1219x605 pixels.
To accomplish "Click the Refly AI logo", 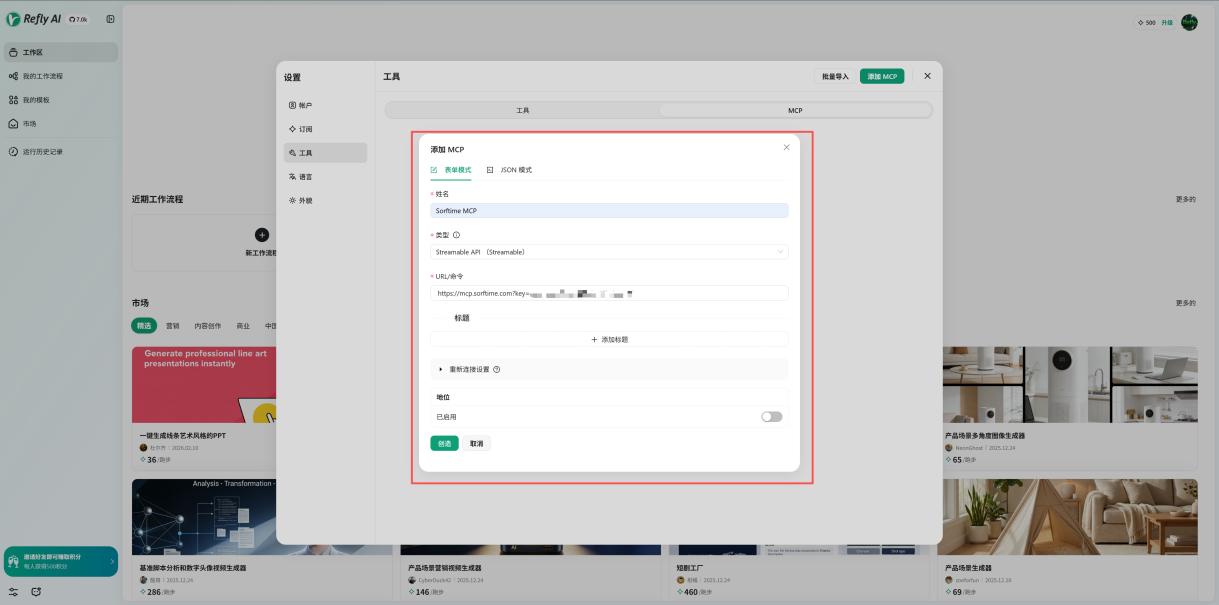I will (34, 19).
